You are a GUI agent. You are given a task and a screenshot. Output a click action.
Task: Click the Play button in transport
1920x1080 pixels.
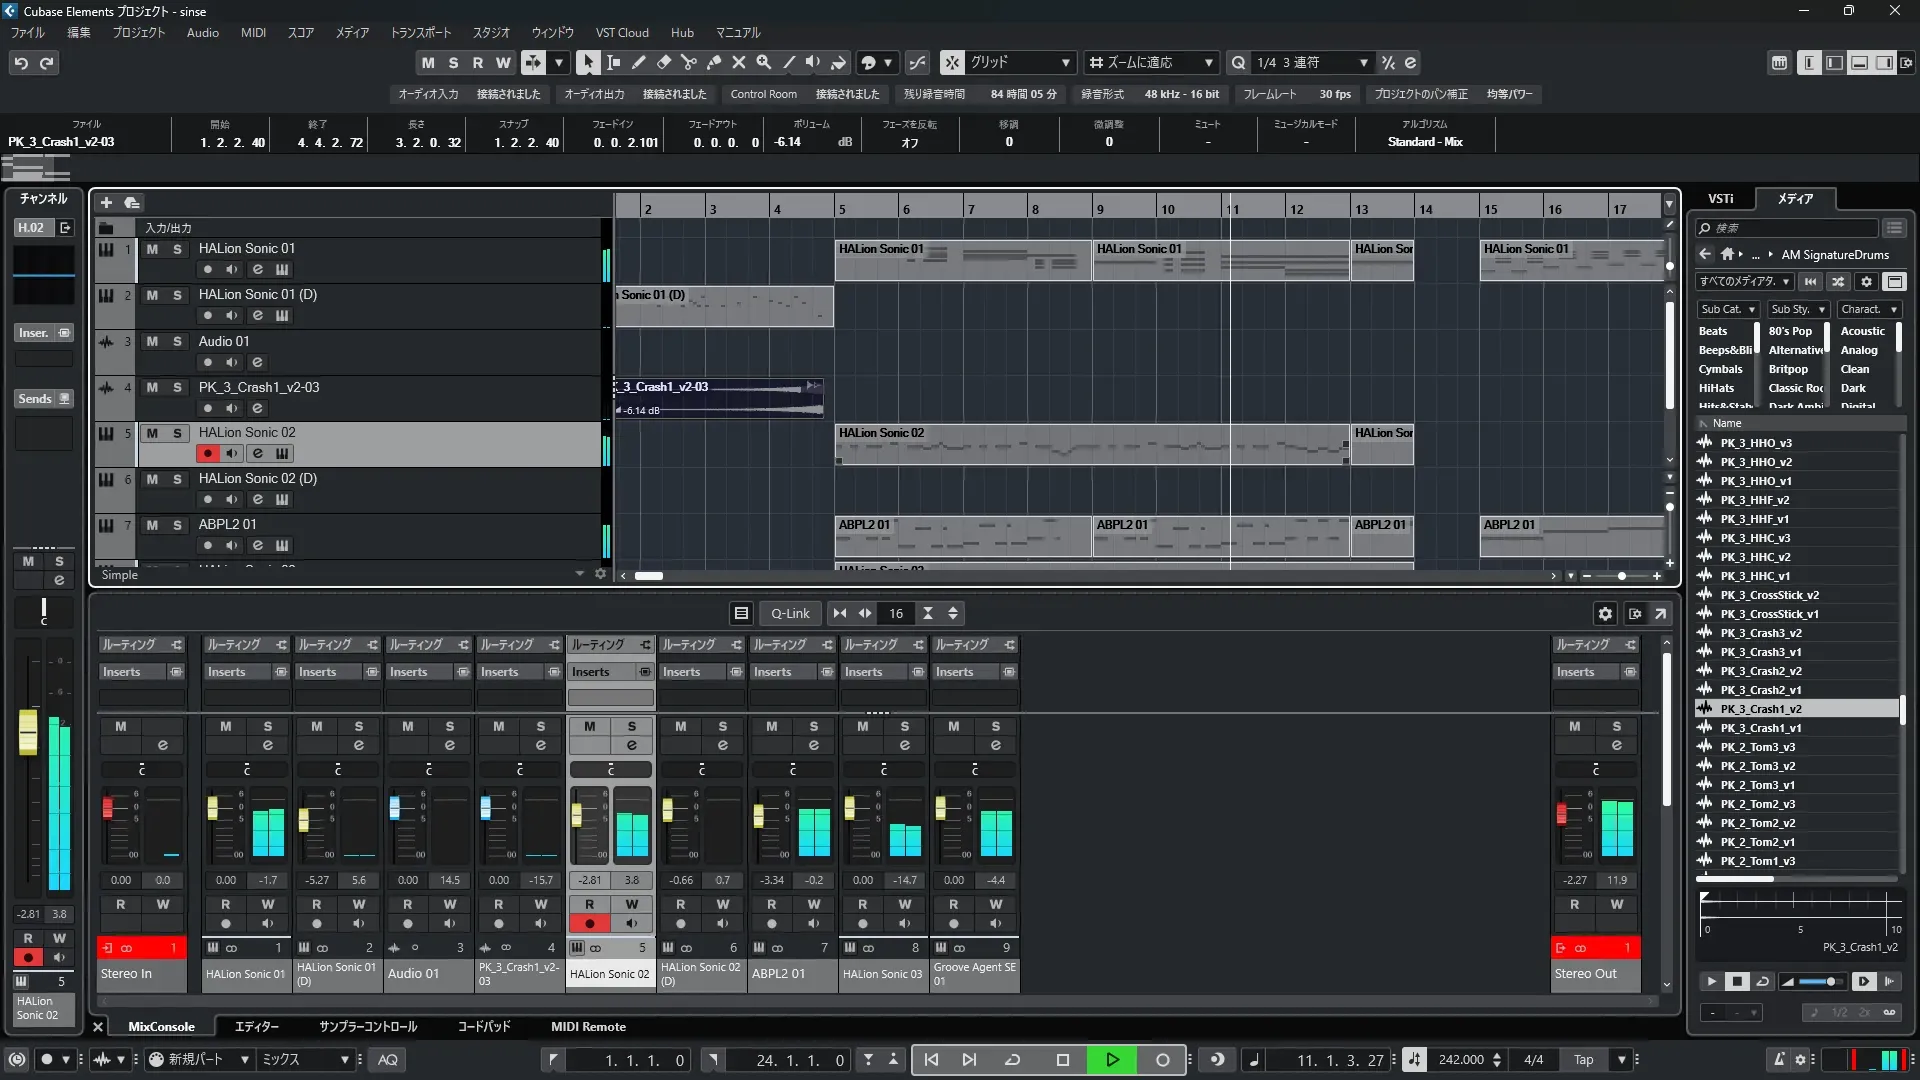point(1112,1060)
